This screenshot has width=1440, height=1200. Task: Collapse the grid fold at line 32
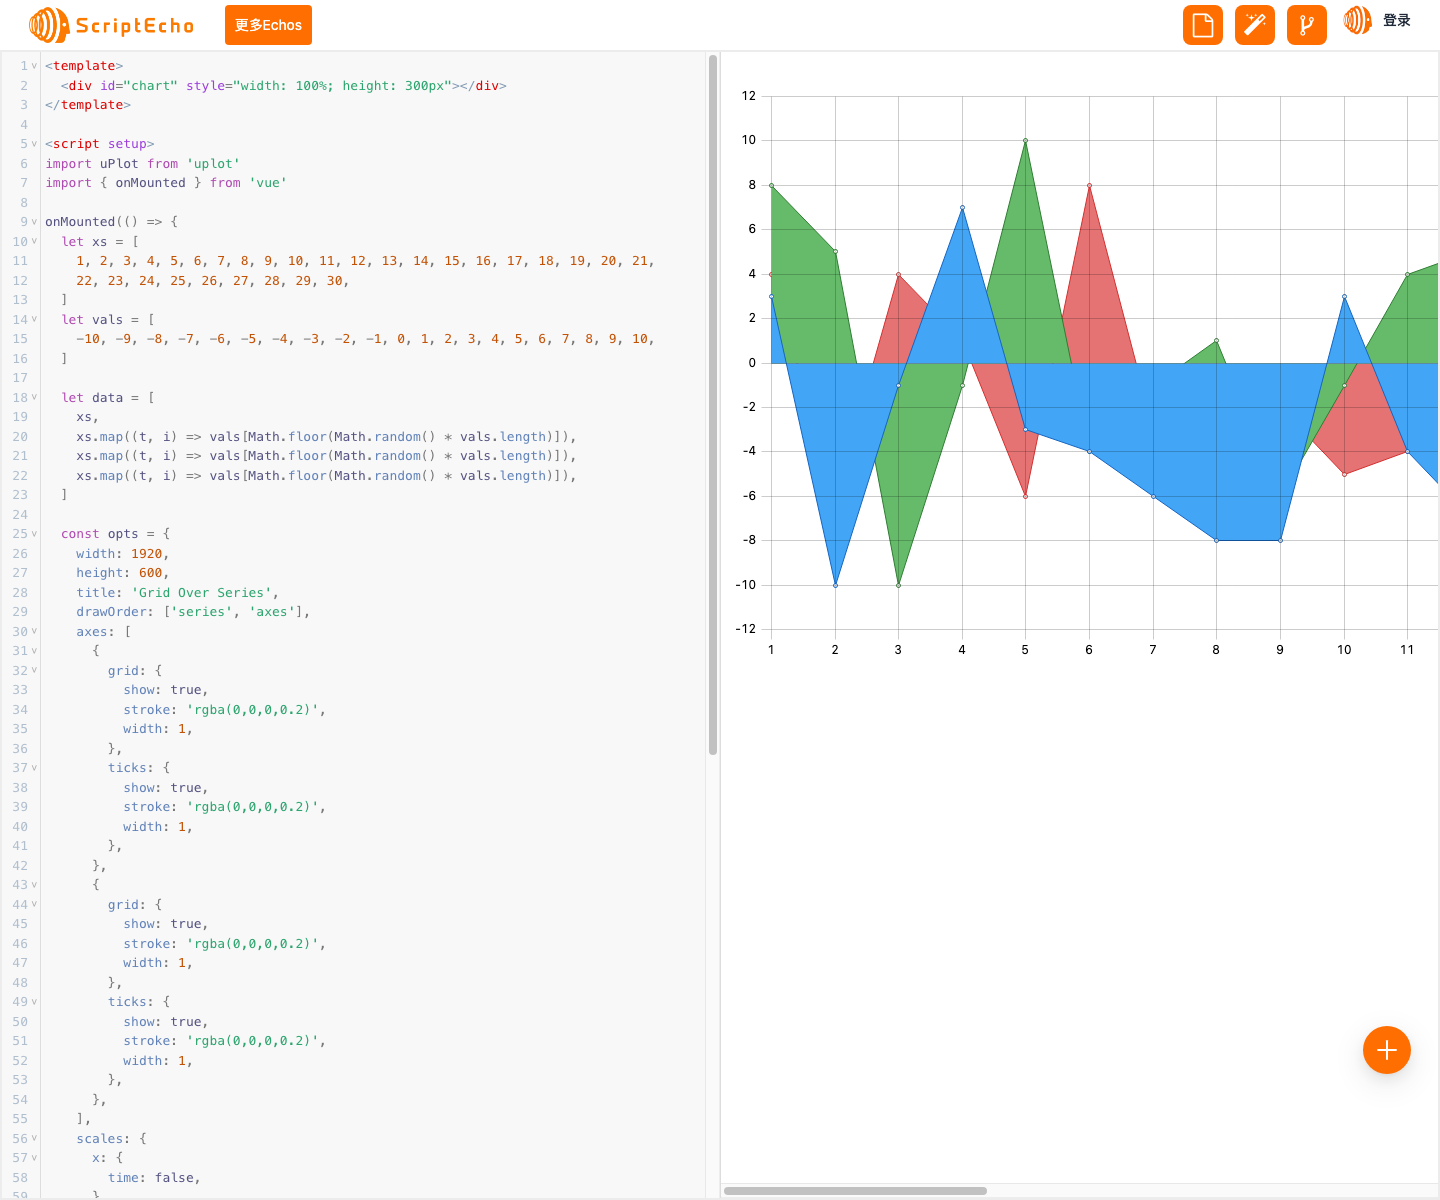[34, 671]
